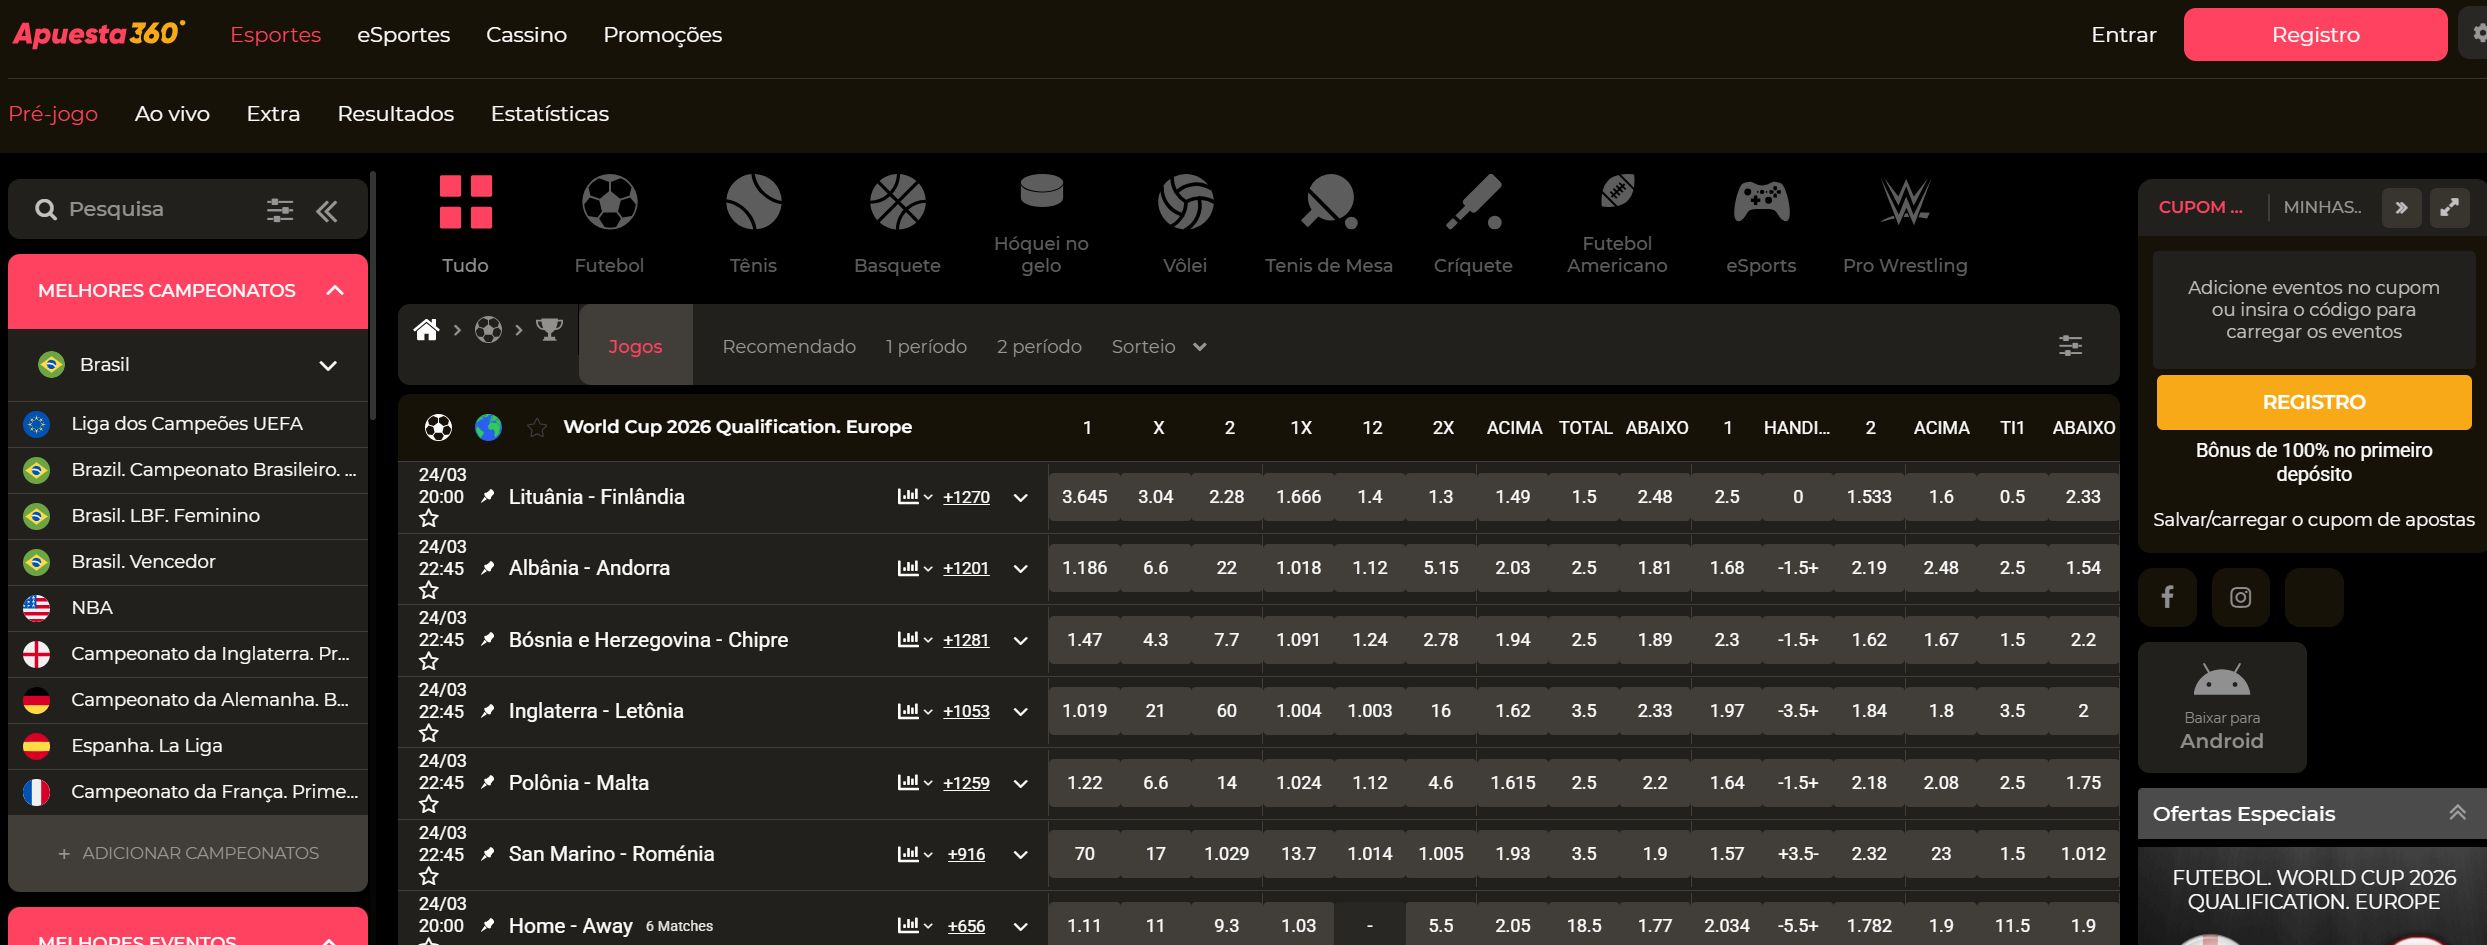This screenshot has height=945, width=2487.
Task: Click Baixar para Android tile
Action: click(2221, 707)
